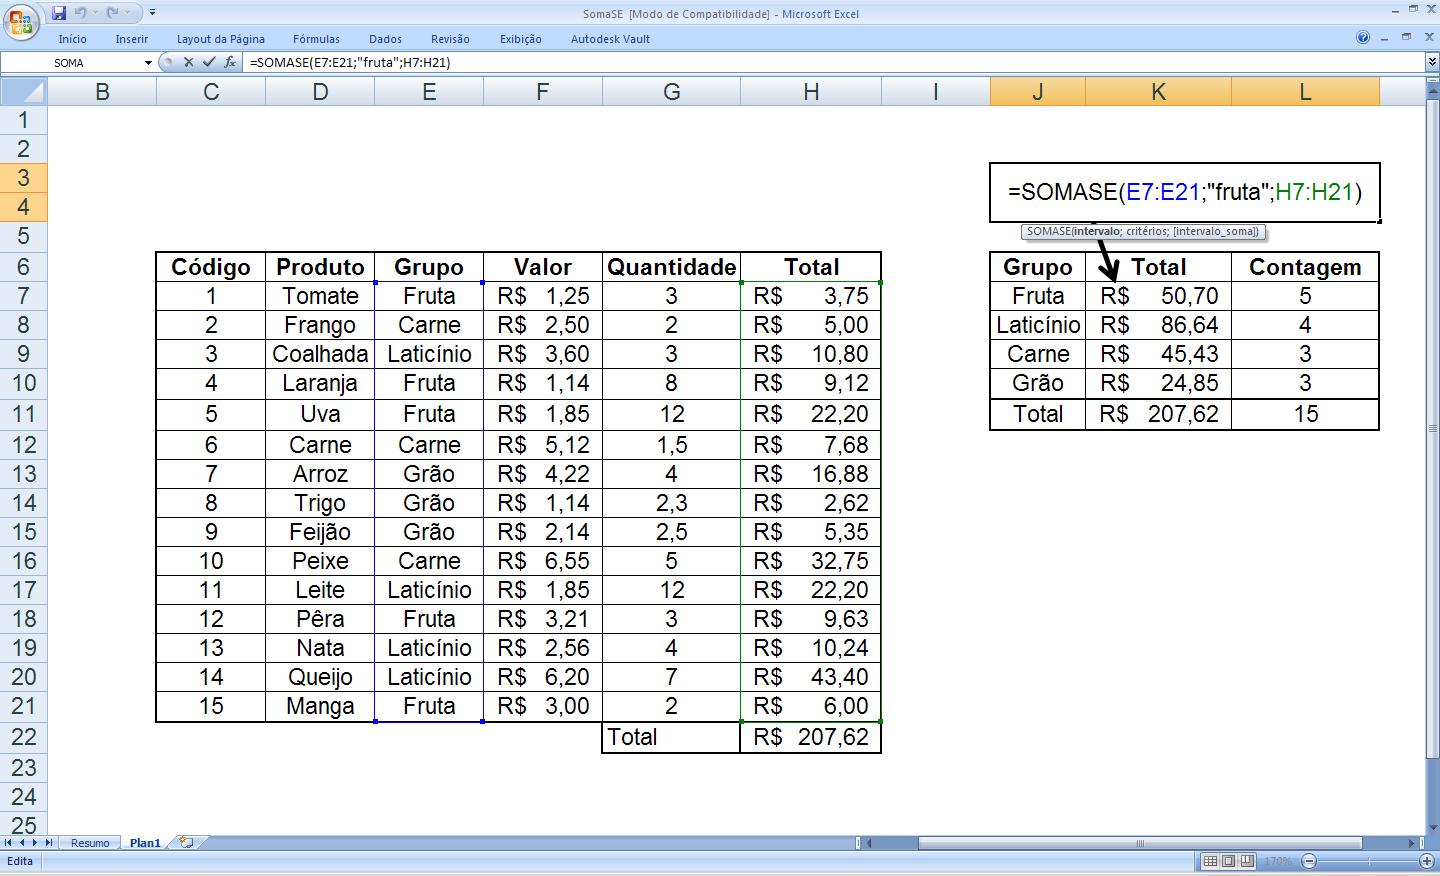Viewport: 1440px width, 876px height.
Task: Cancel formula entry with the X icon
Action: 189,61
